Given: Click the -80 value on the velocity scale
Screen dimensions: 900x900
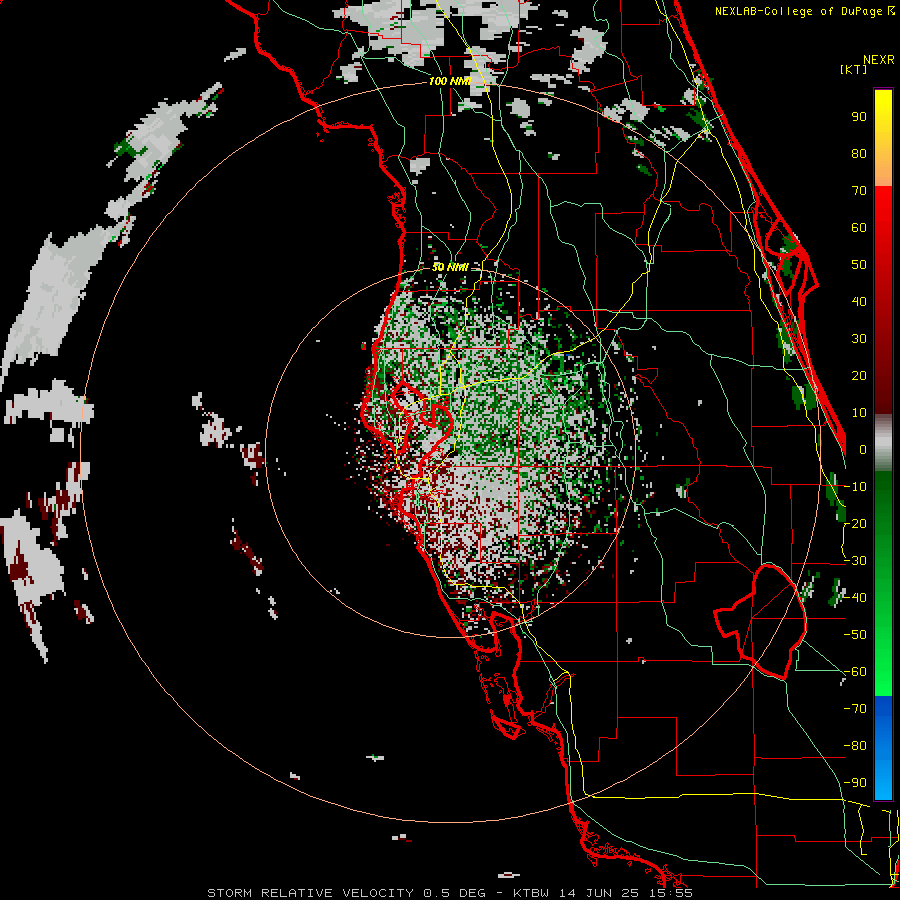Looking at the screenshot, I should coord(855,746).
